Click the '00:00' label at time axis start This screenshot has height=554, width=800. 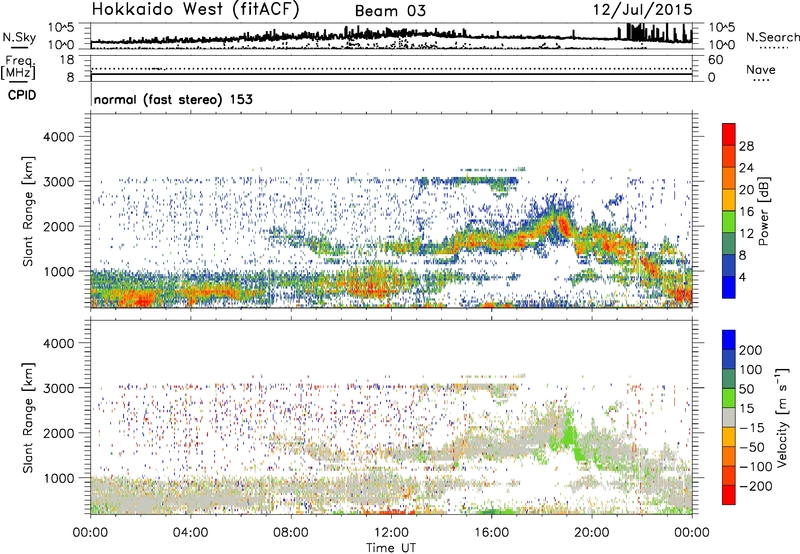90,533
